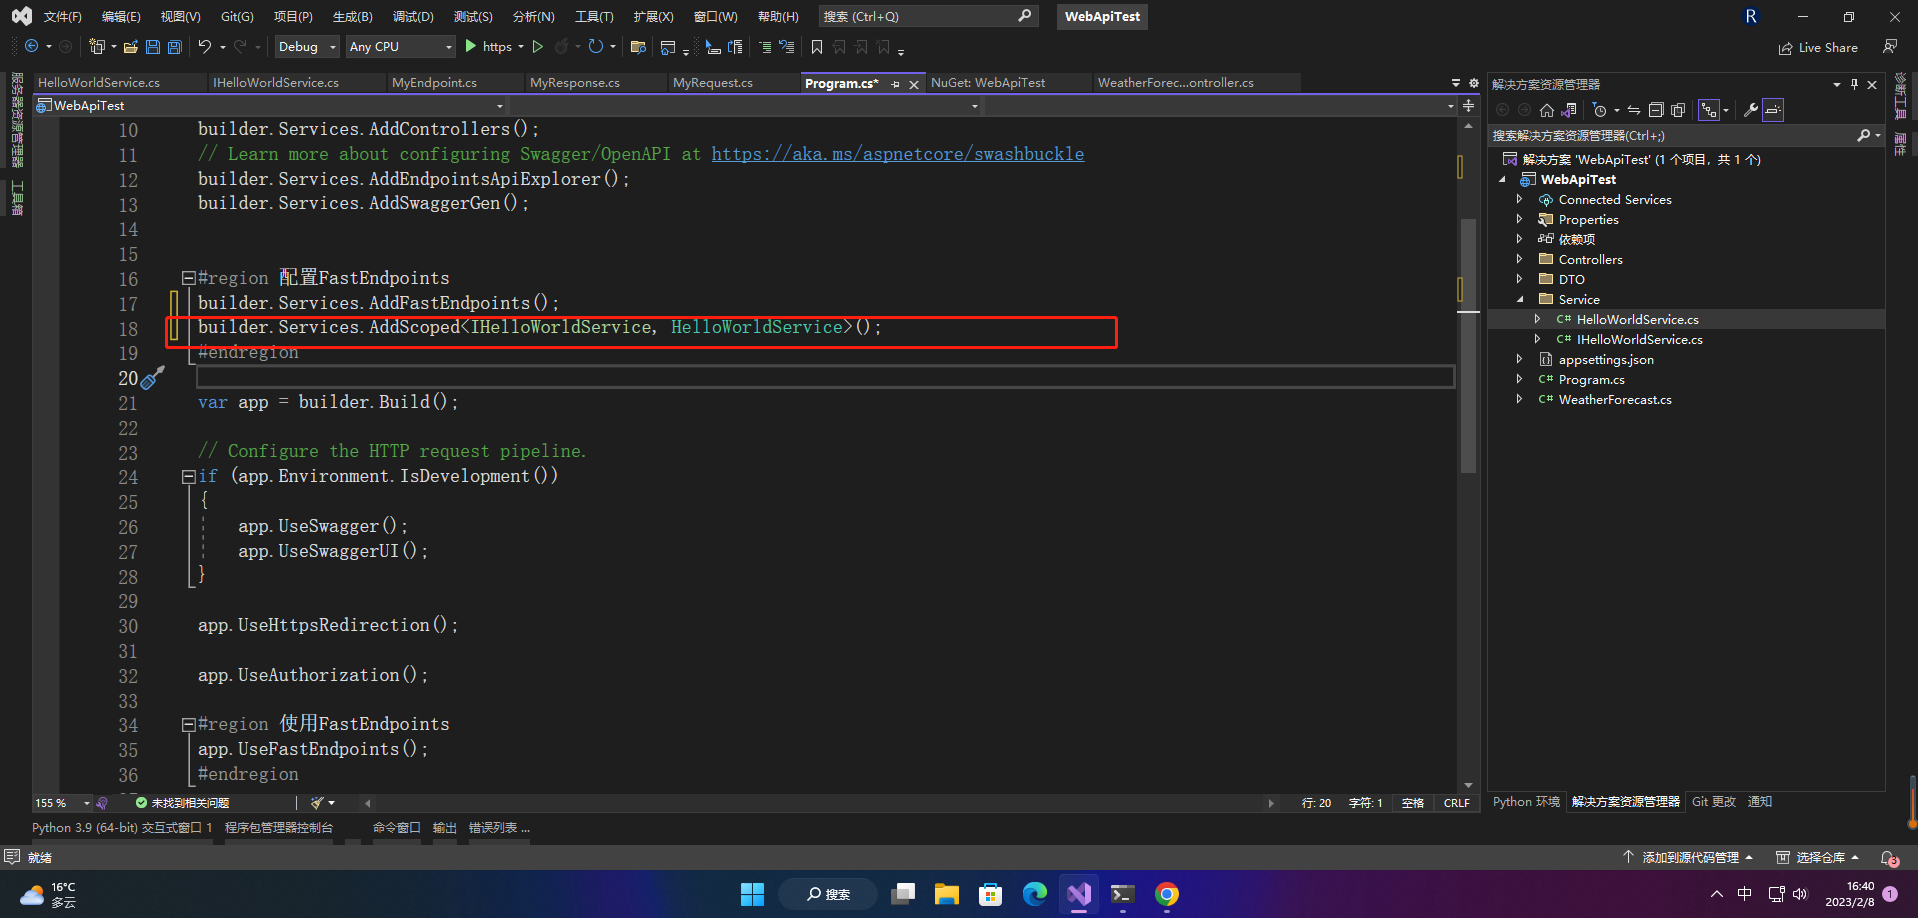Click the Open File folder icon
The image size is (1918, 918).
pos(131,47)
